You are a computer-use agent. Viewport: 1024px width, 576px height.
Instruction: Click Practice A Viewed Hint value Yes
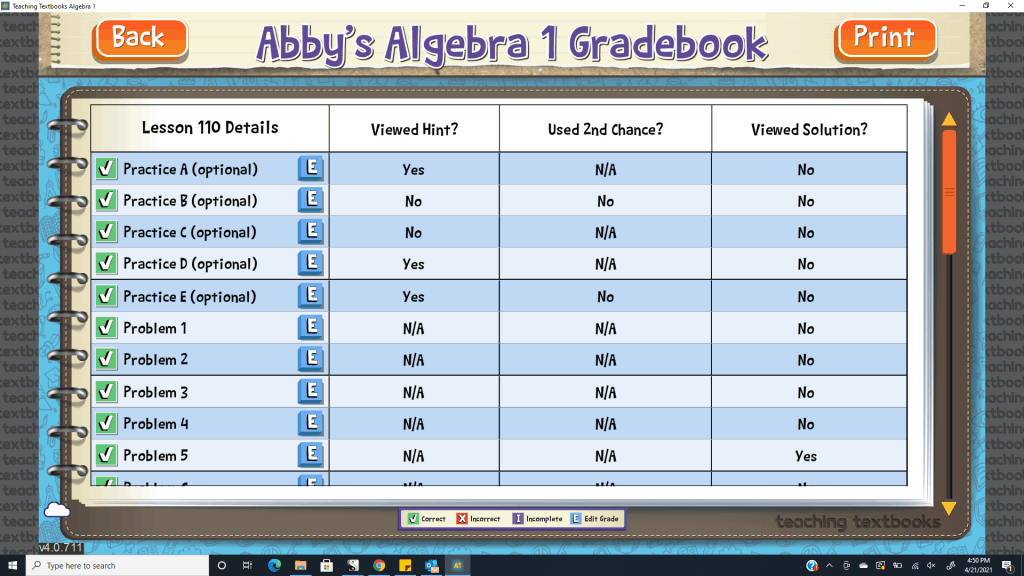[x=413, y=170]
